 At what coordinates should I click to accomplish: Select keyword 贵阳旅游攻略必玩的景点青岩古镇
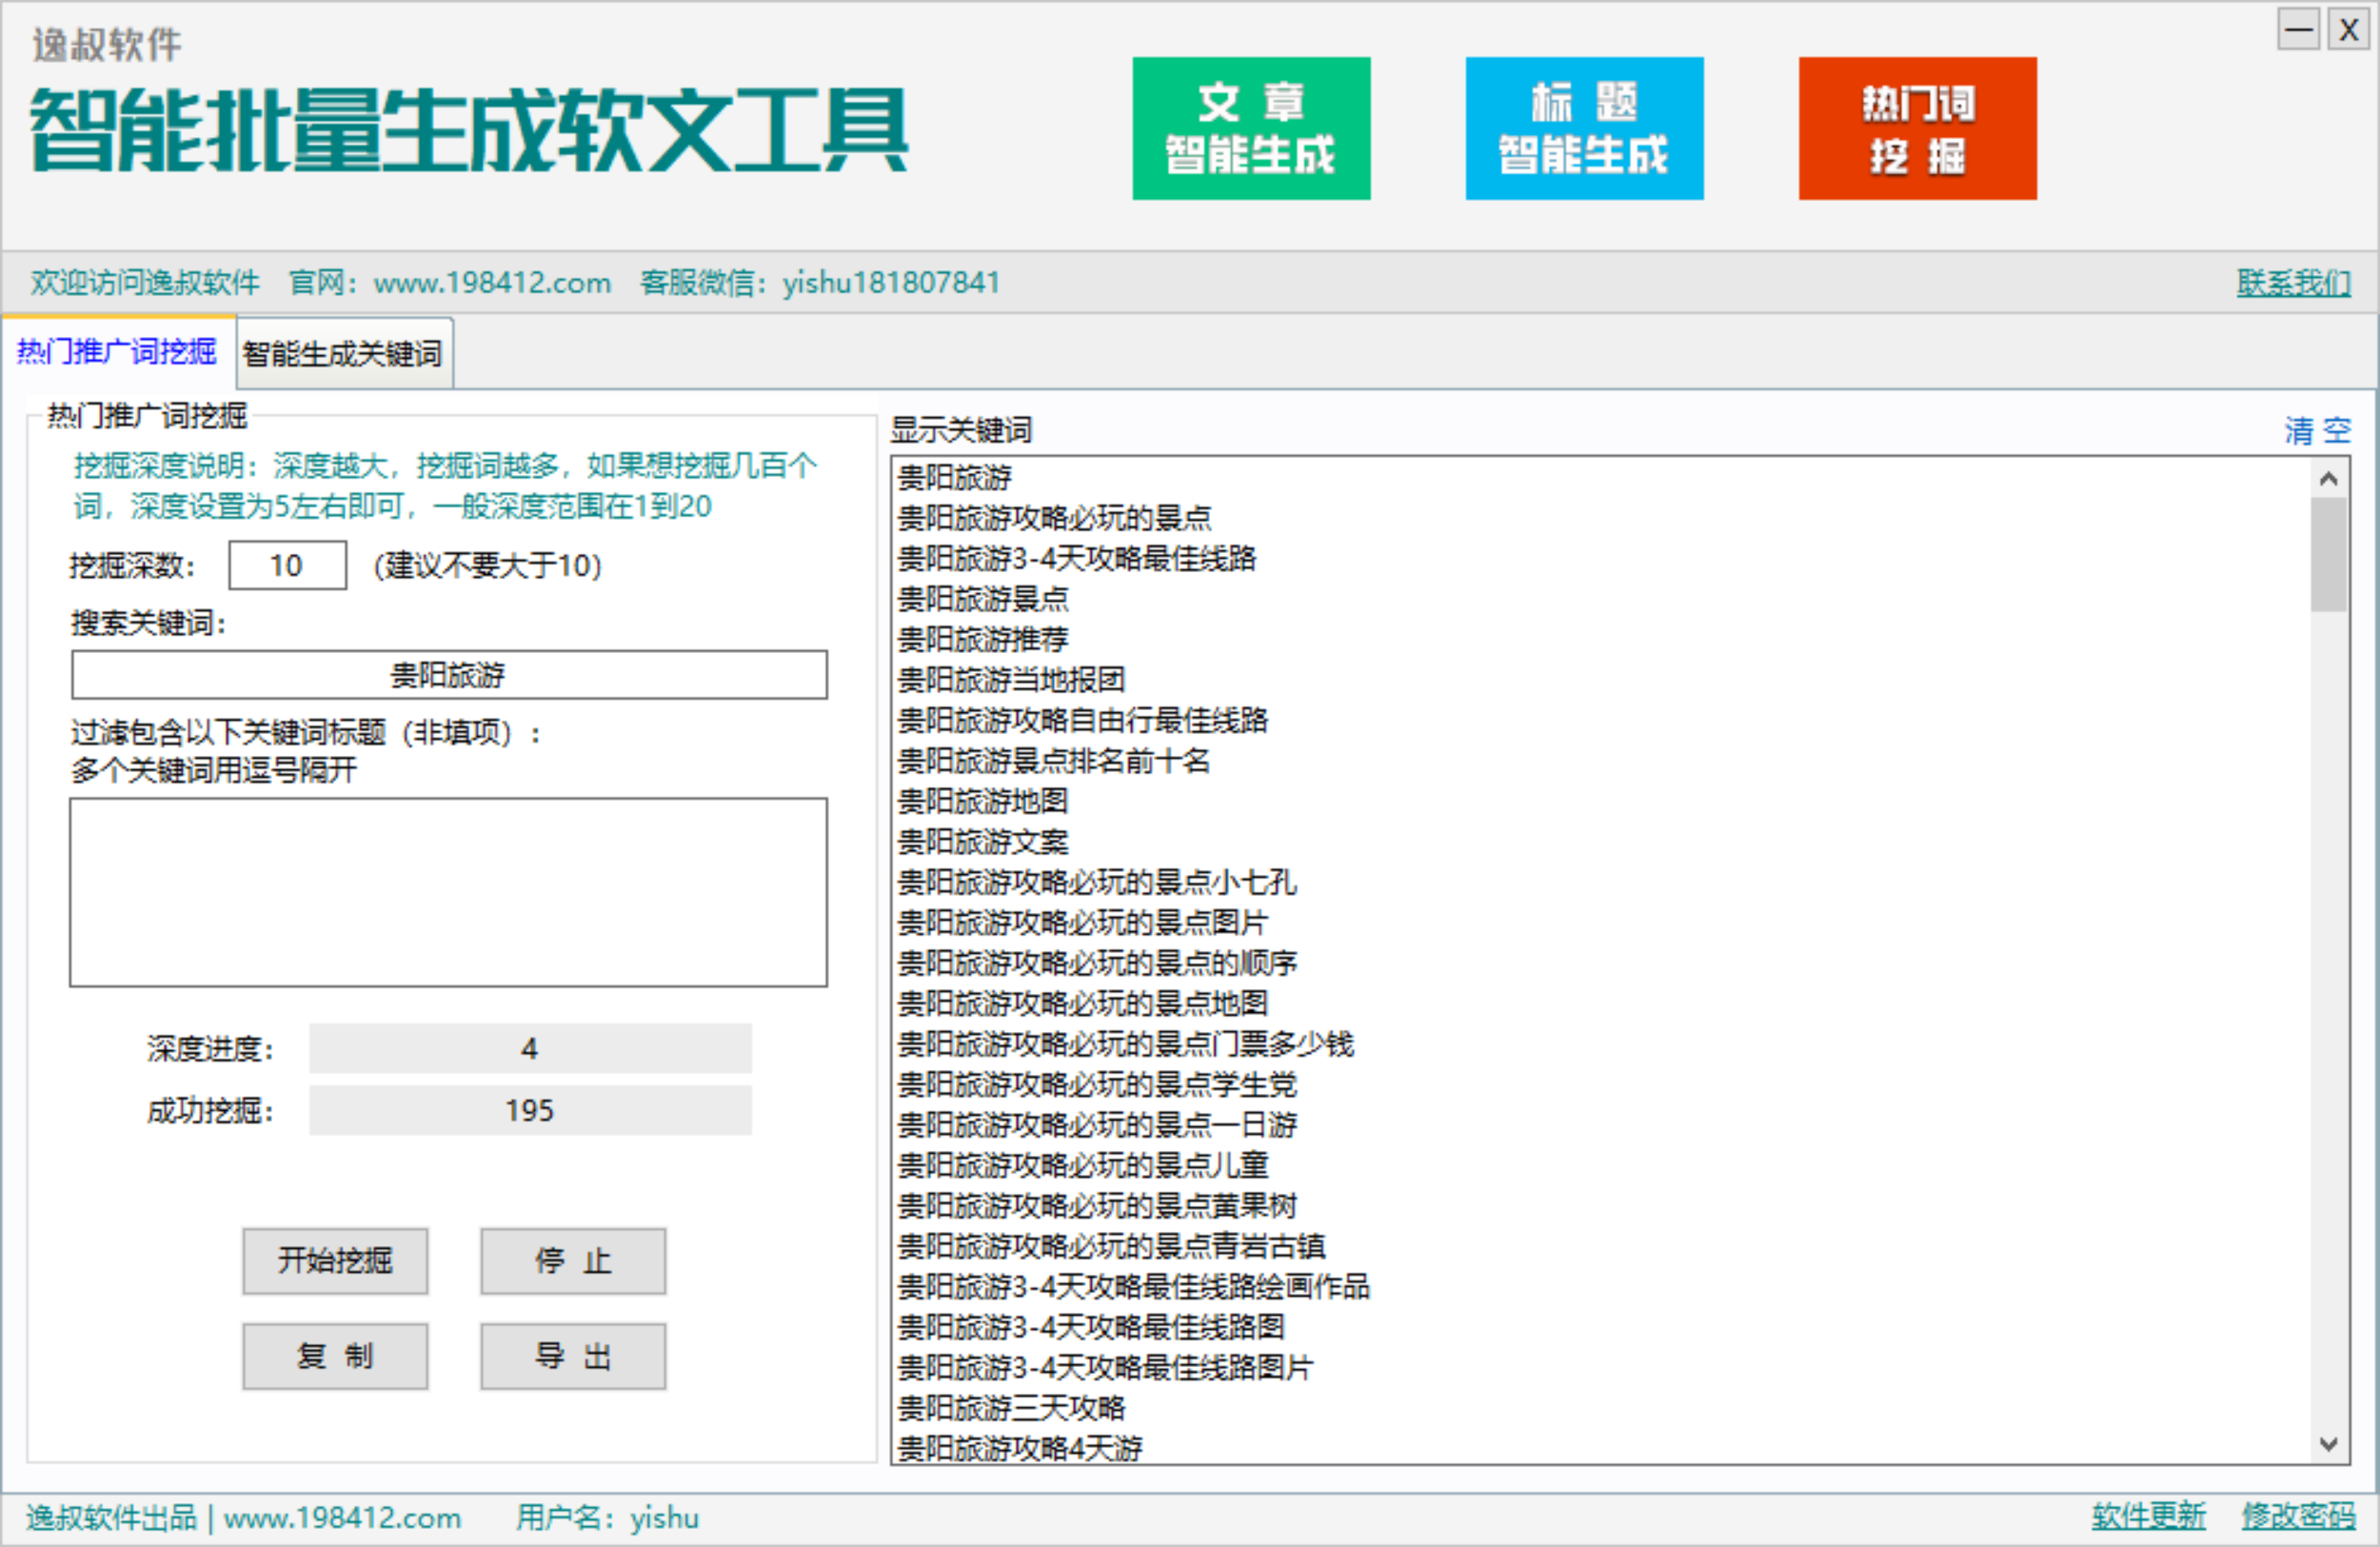[x=1111, y=1246]
